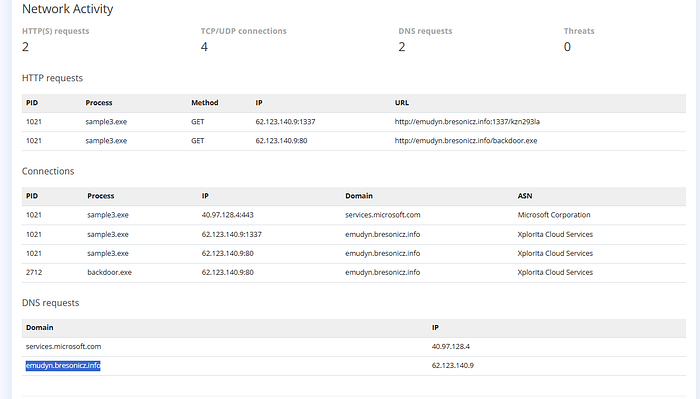Click the Process header in HTTP requests table
Viewport: 700px width, 399px height.
pos(99,103)
